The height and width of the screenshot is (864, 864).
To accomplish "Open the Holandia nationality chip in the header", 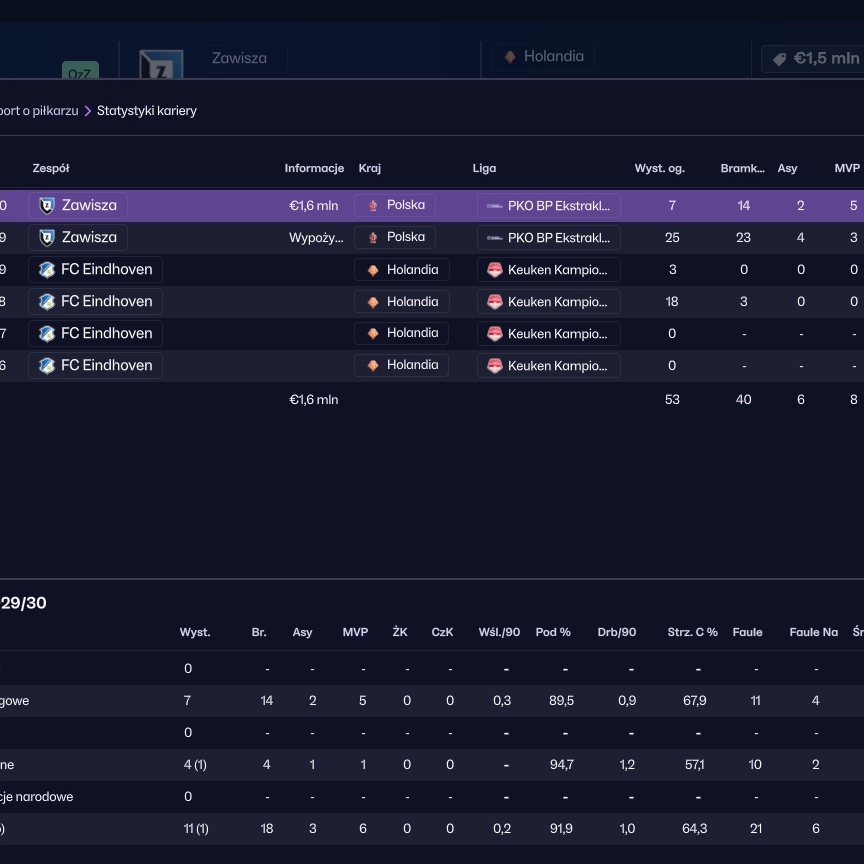I will tap(543, 57).
